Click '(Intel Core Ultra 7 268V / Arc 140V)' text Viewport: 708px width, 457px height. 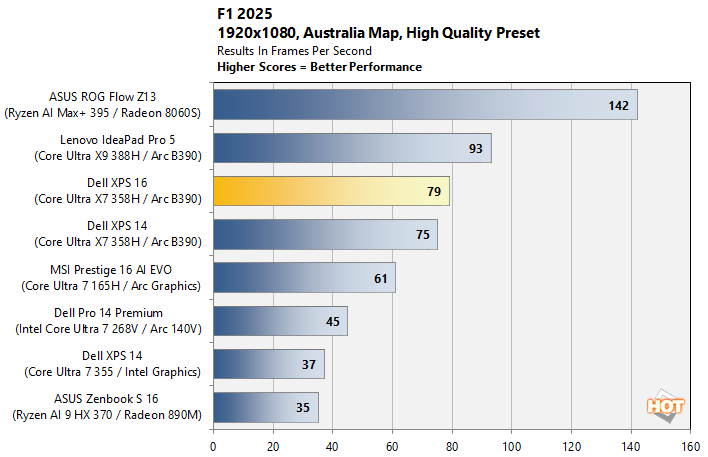point(108,329)
